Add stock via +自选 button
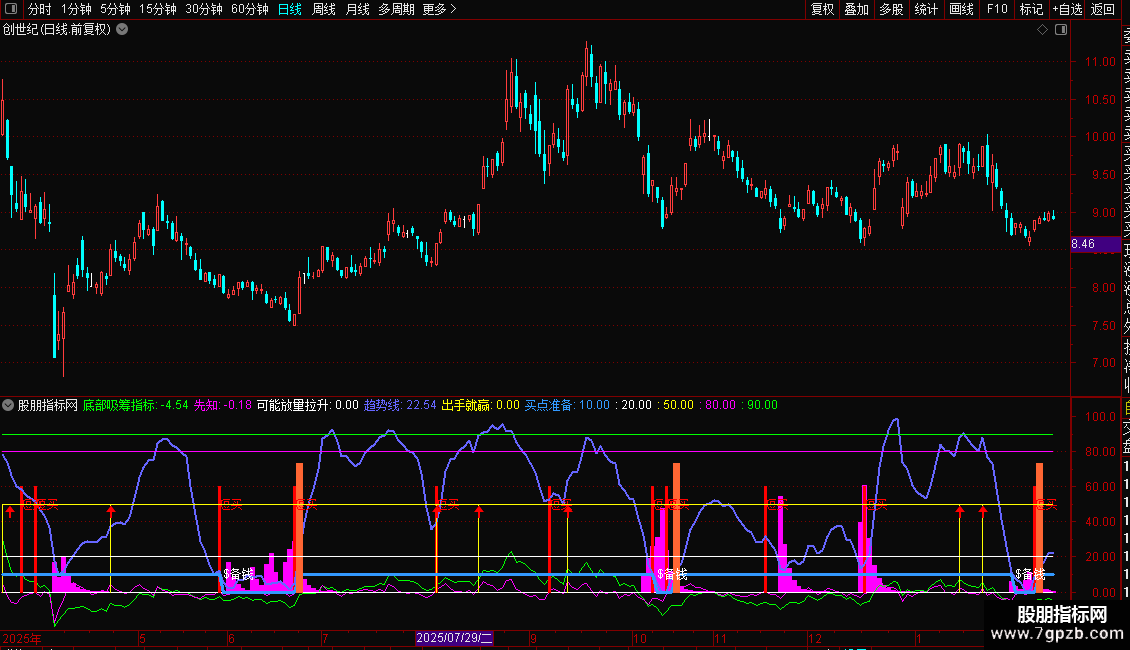The width and height of the screenshot is (1130, 650). coord(1067,9)
